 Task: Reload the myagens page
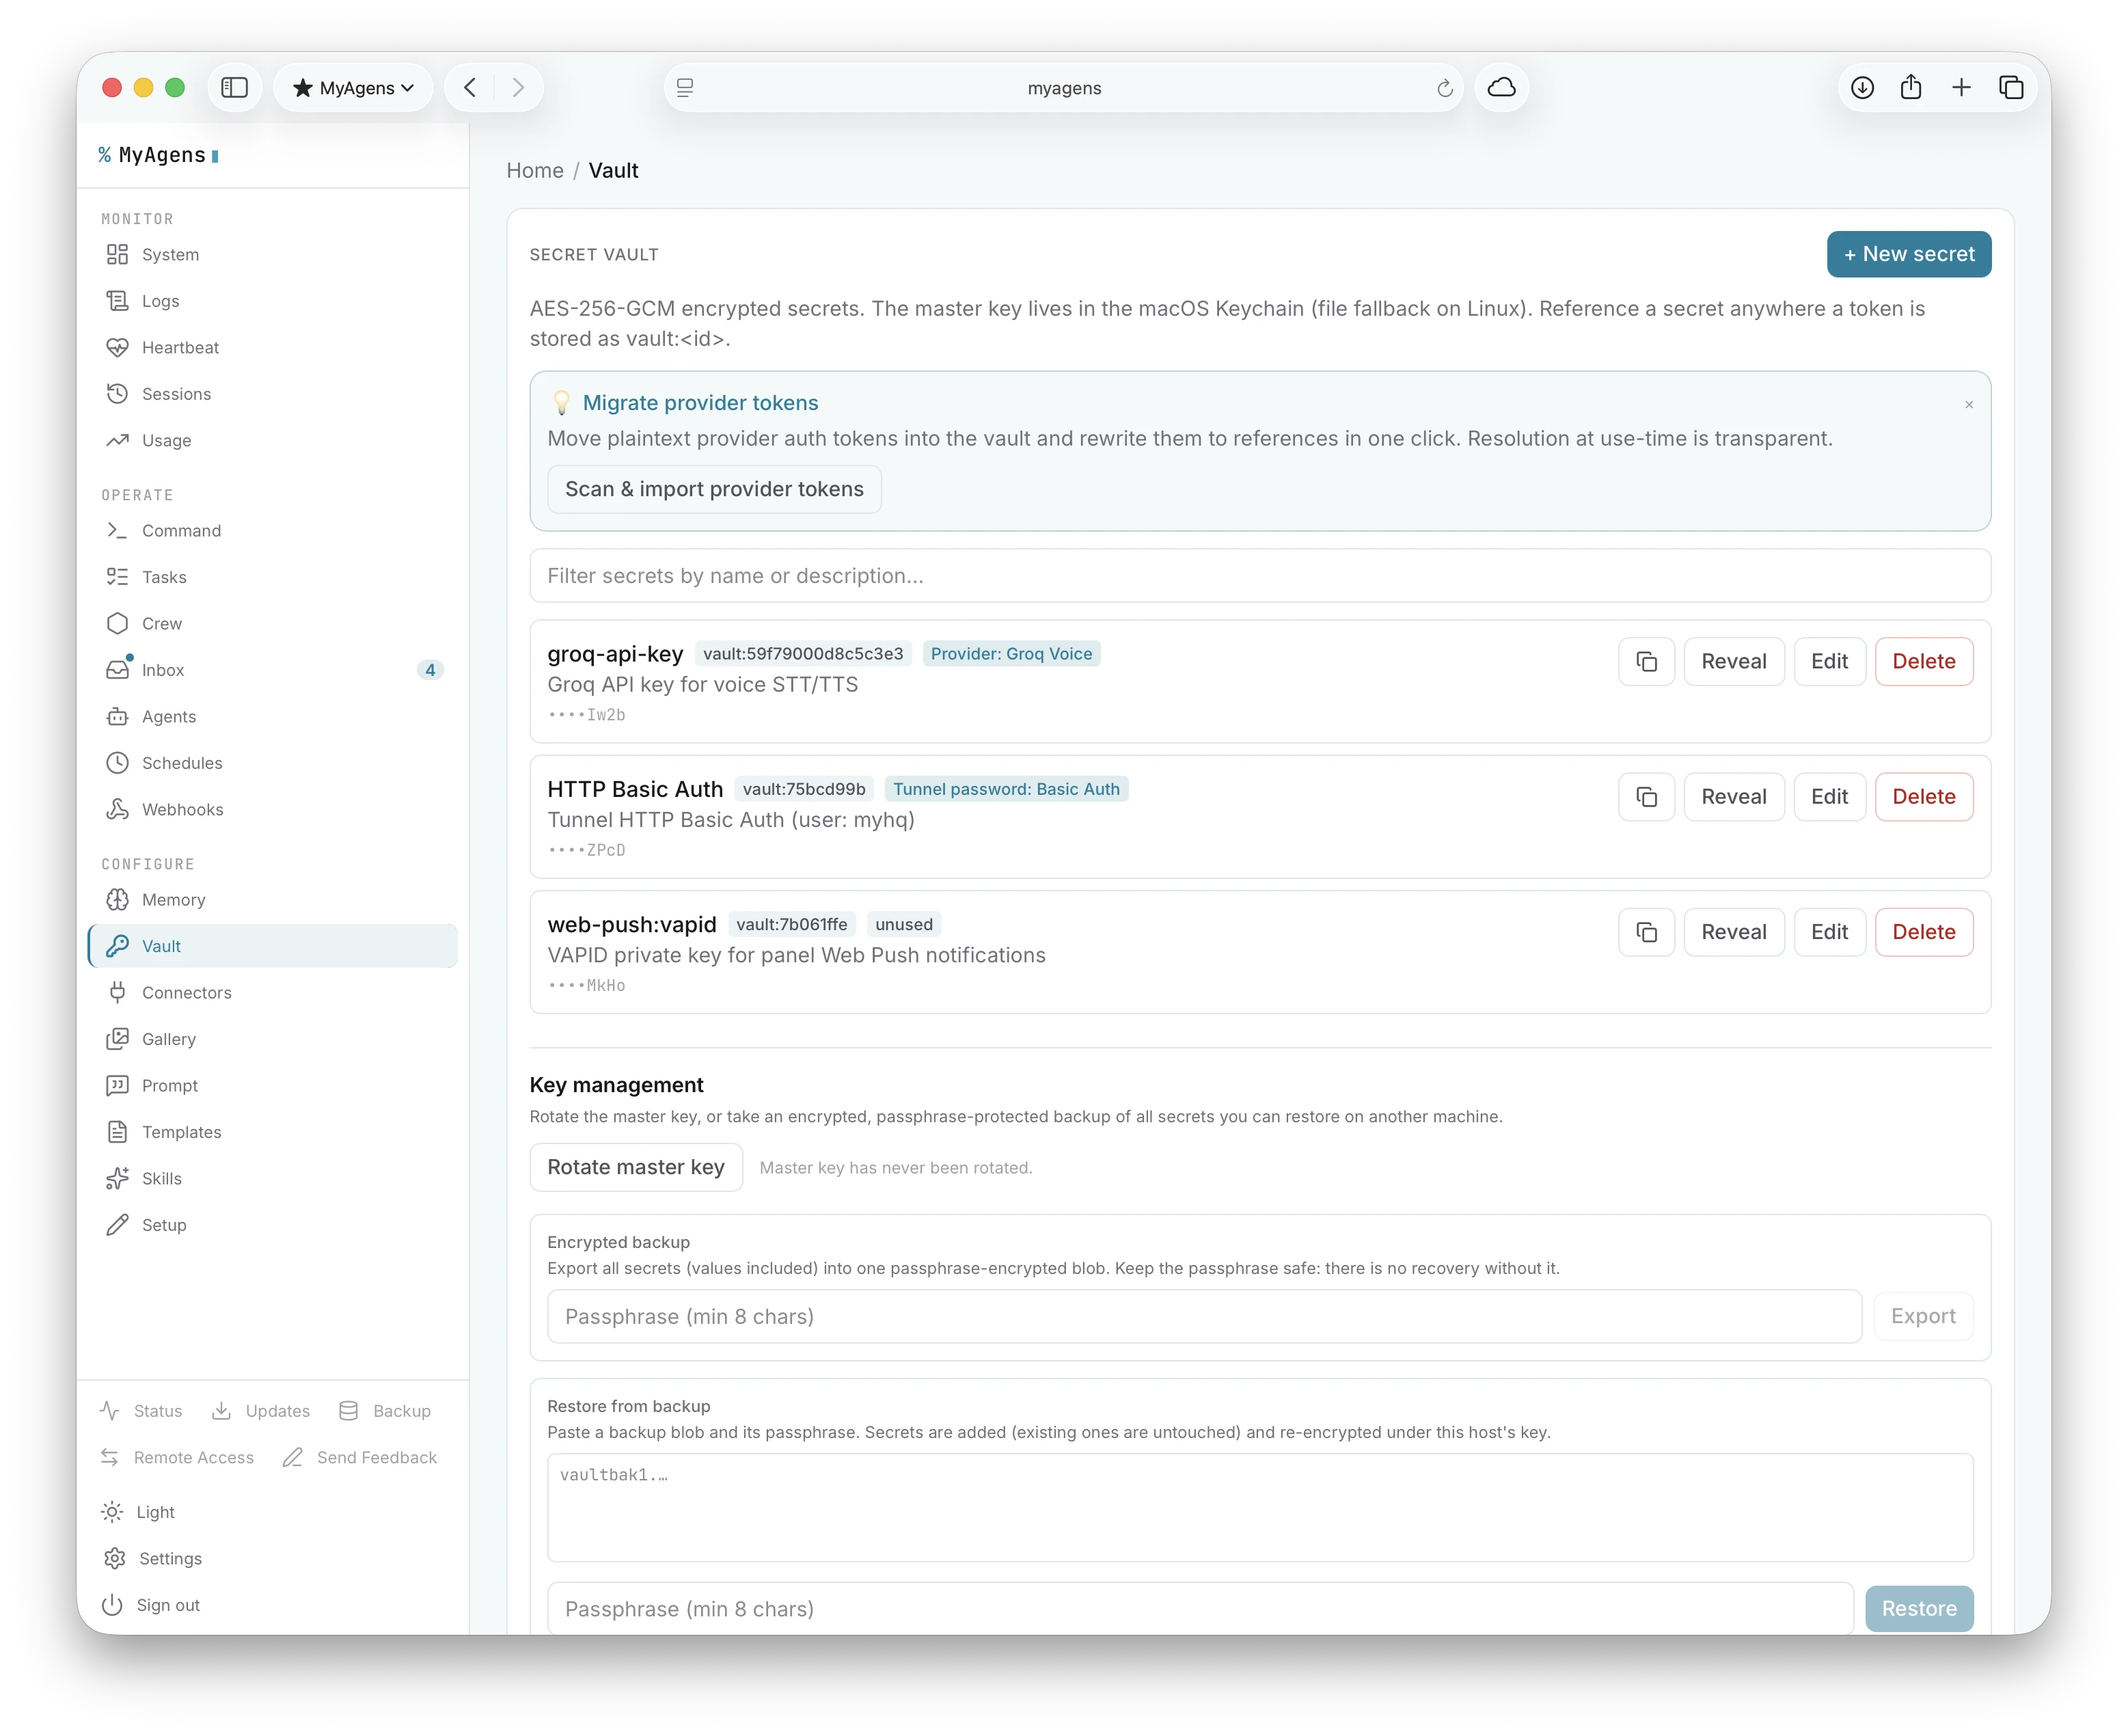(1445, 88)
